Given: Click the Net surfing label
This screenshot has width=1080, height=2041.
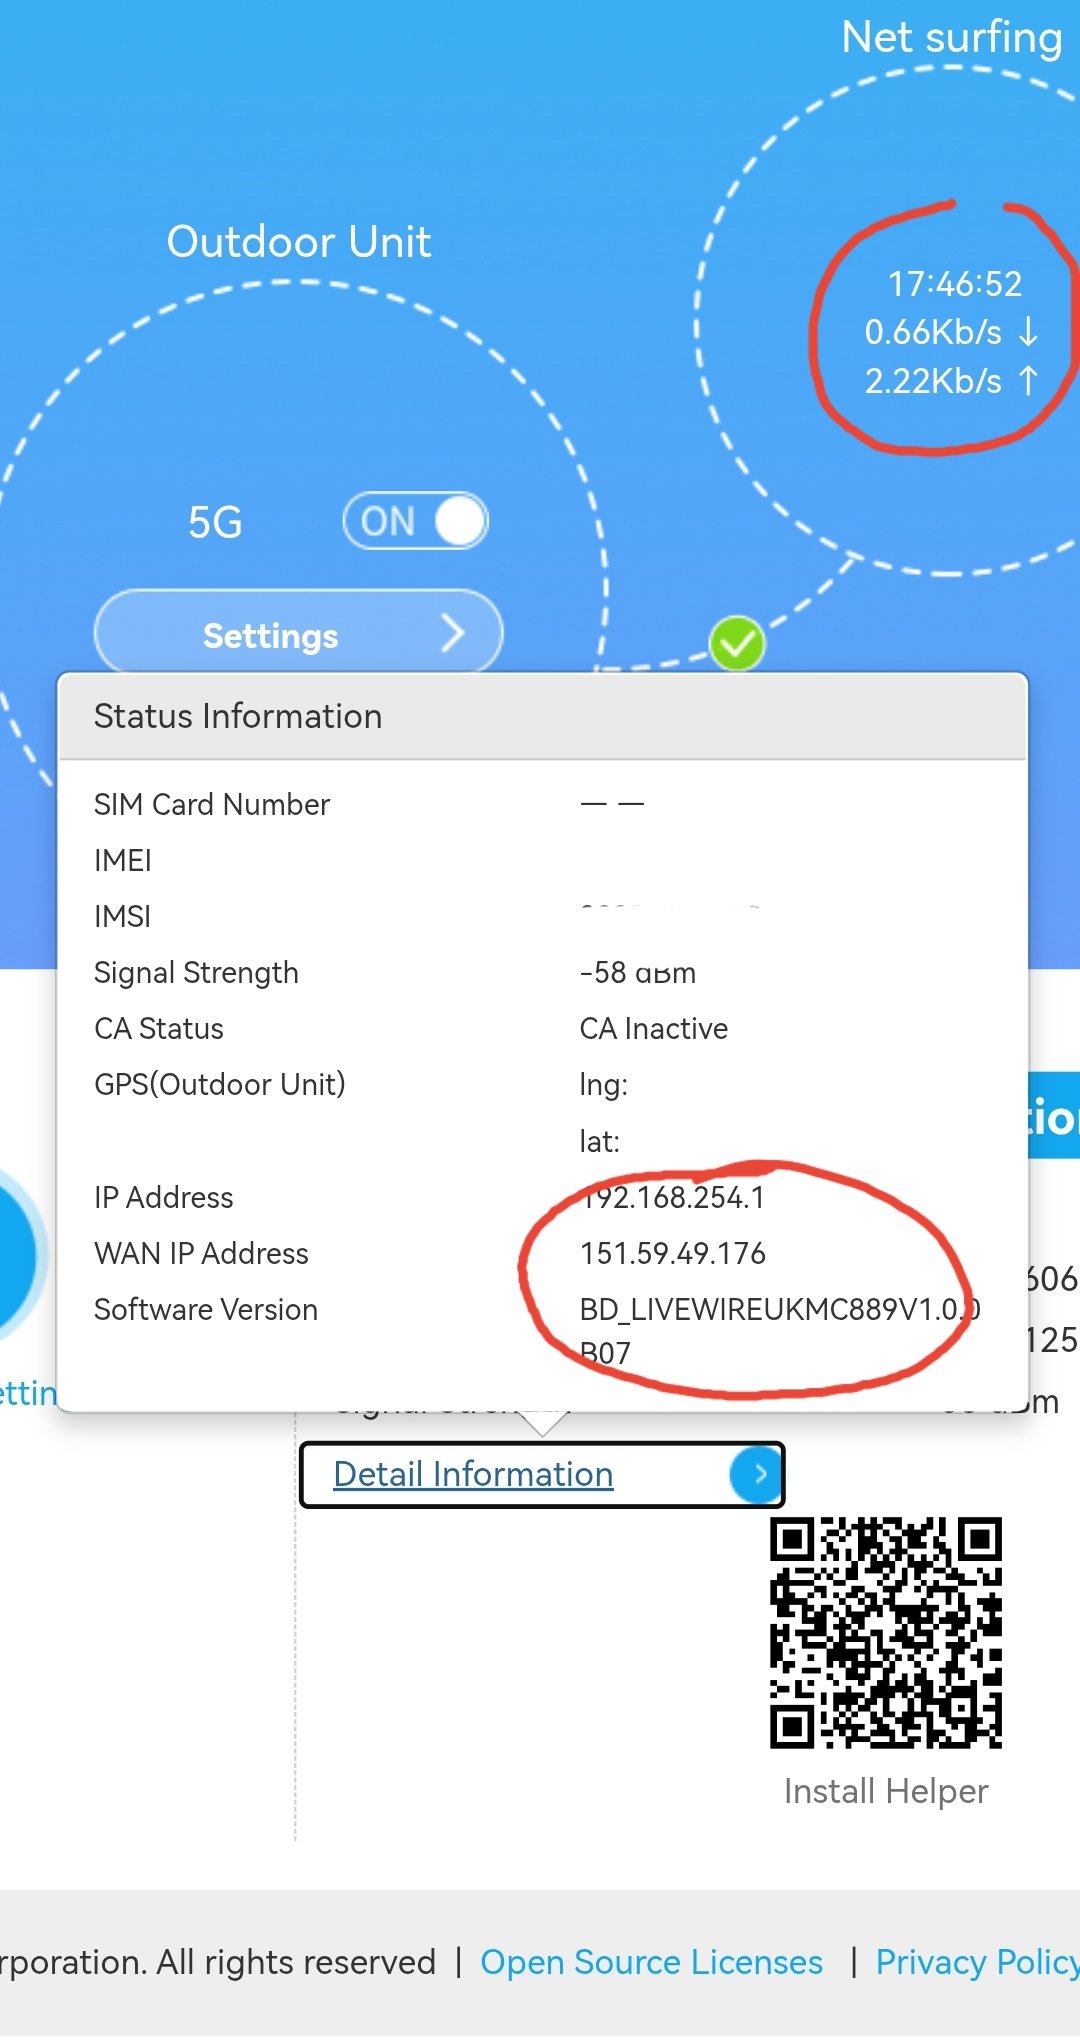Looking at the screenshot, I should tap(951, 38).
